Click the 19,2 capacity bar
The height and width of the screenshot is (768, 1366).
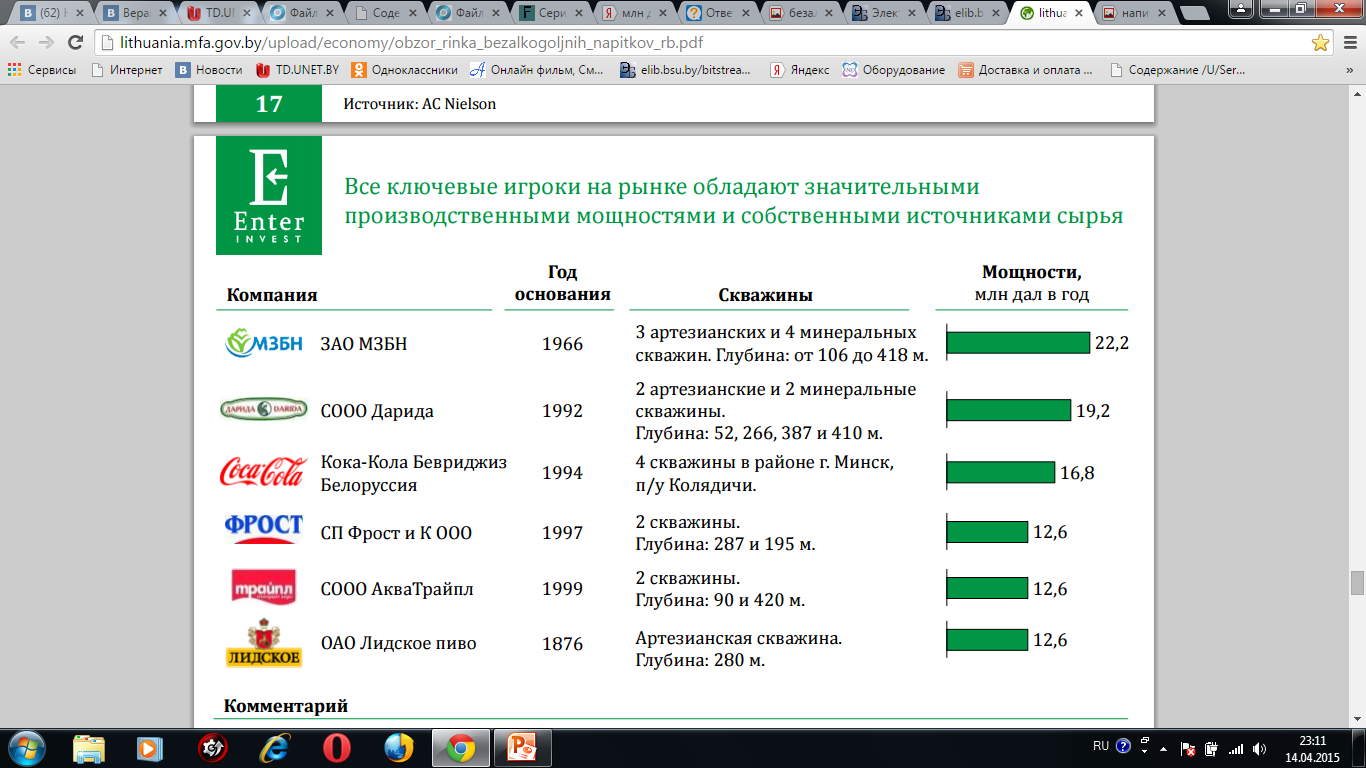click(1008, 410)
